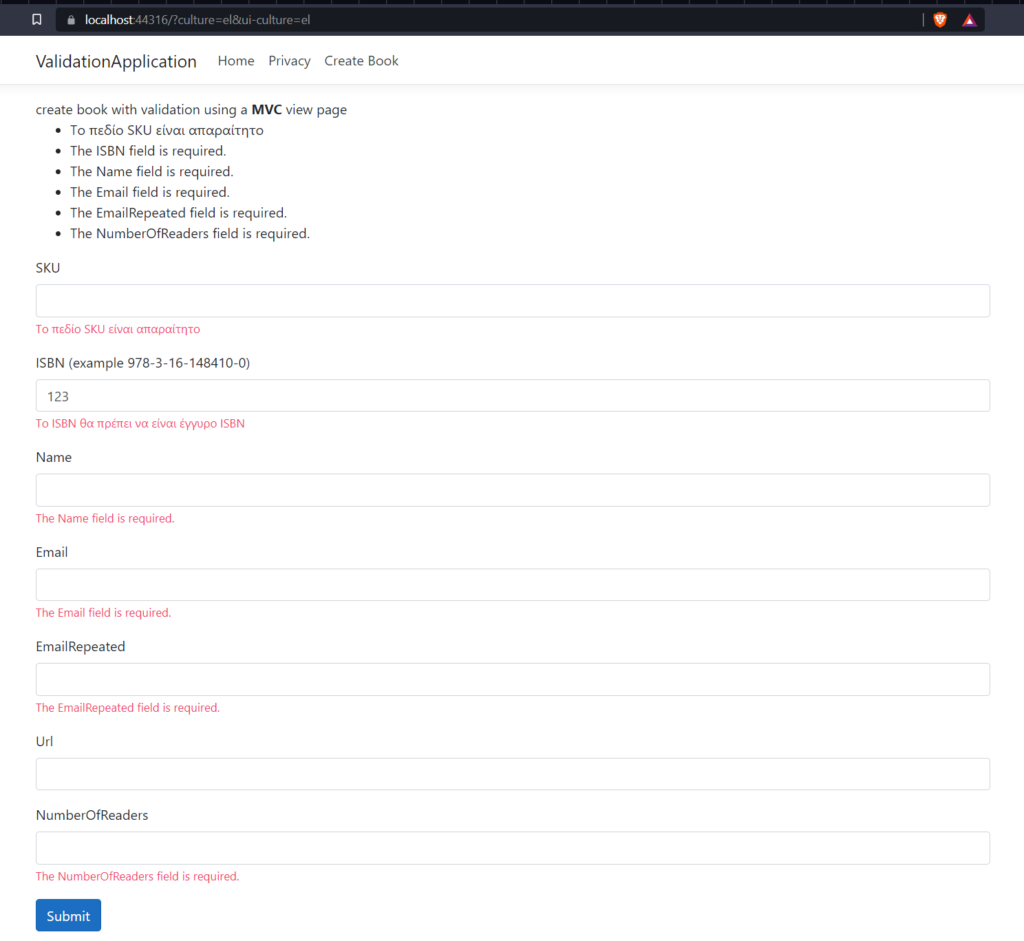Select the ISBN field containing 123
Screen dimensions: 1024x941
click(x=512, y=395)
